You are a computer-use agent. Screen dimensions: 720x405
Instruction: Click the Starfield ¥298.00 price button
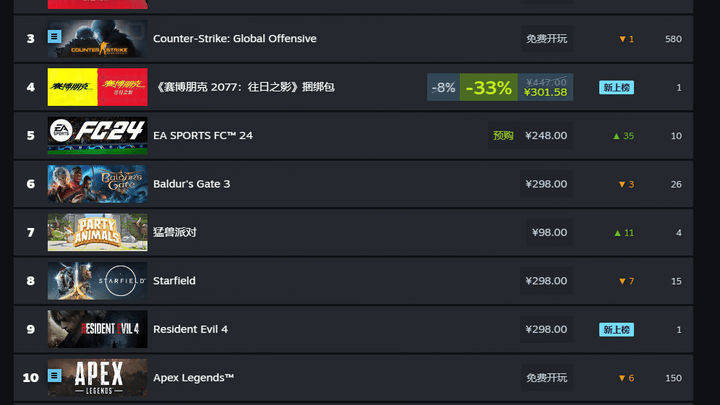[546, 281]
